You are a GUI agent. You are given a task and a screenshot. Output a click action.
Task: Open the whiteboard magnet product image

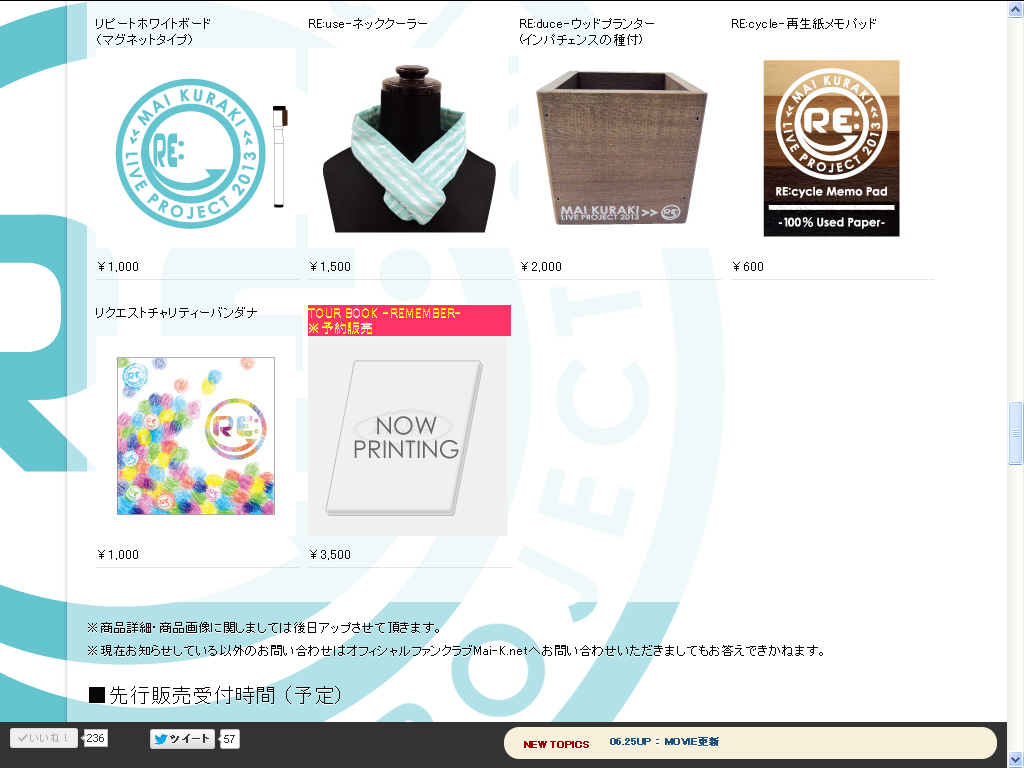202,154
